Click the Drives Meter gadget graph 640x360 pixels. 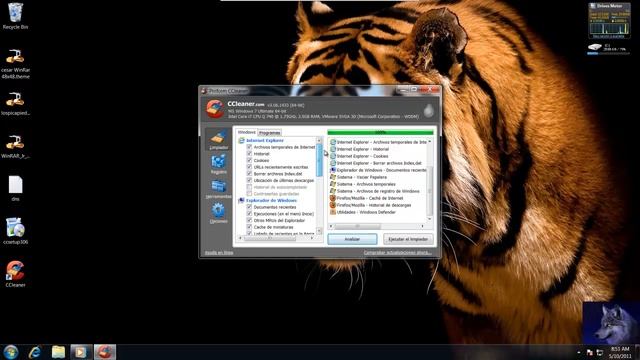click(x=609, y=29)
